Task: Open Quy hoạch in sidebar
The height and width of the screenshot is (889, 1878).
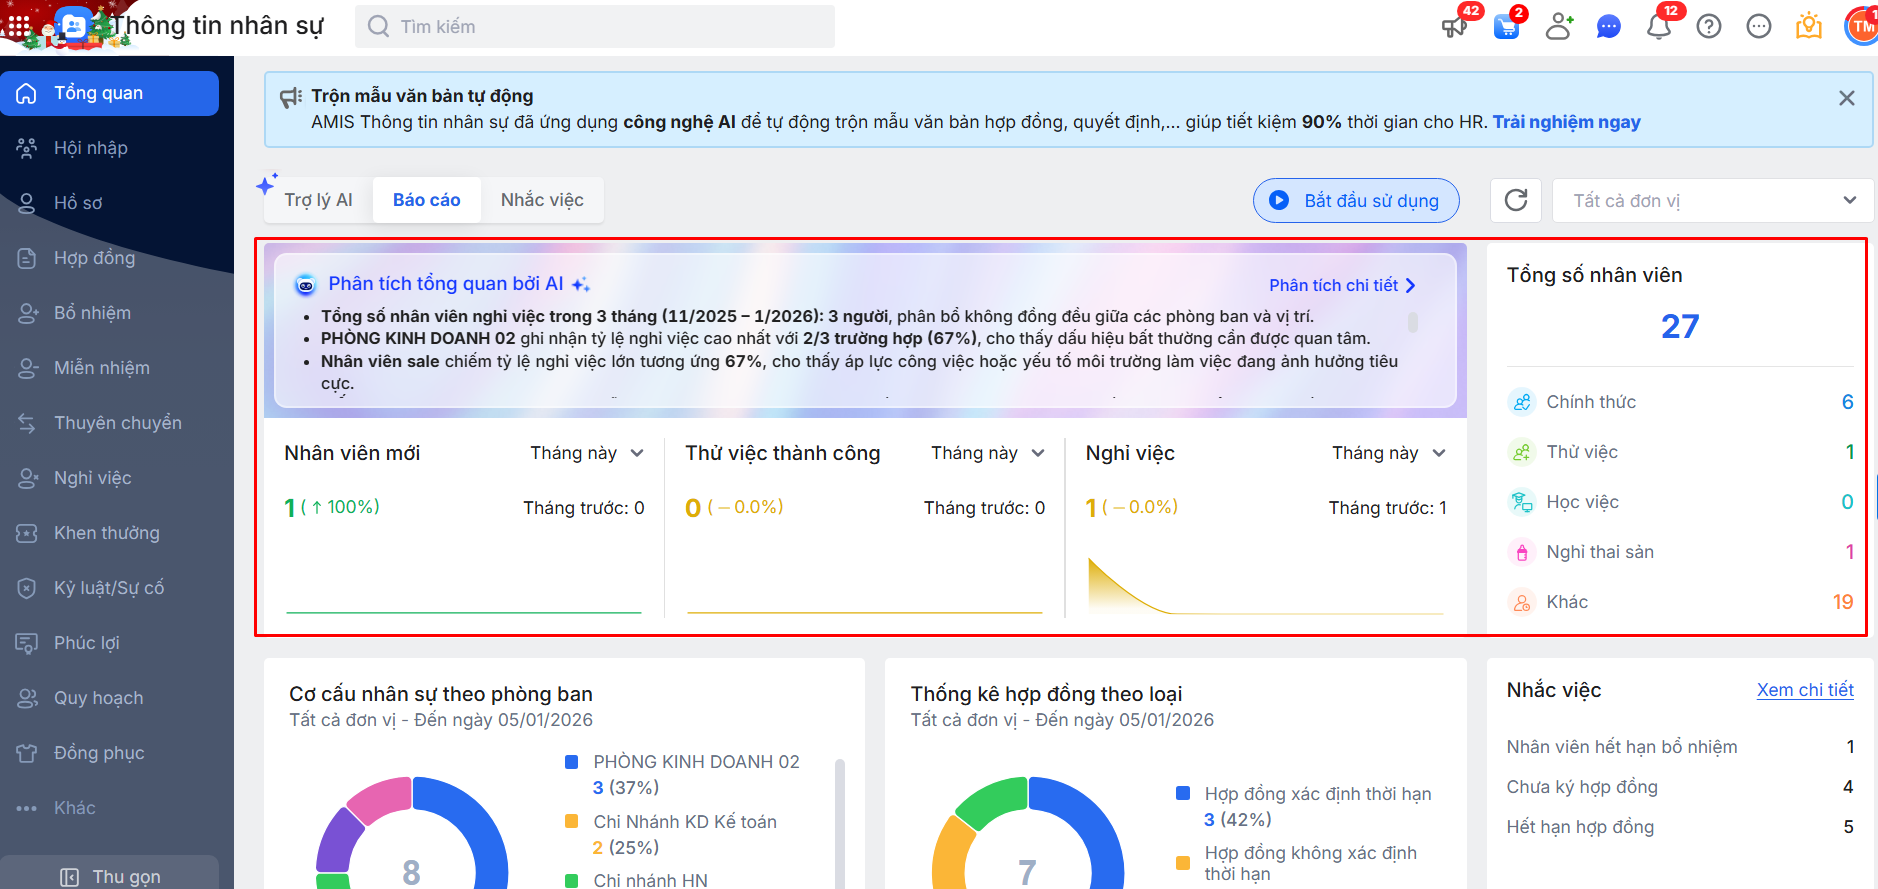Action: [x=110, y=698]
